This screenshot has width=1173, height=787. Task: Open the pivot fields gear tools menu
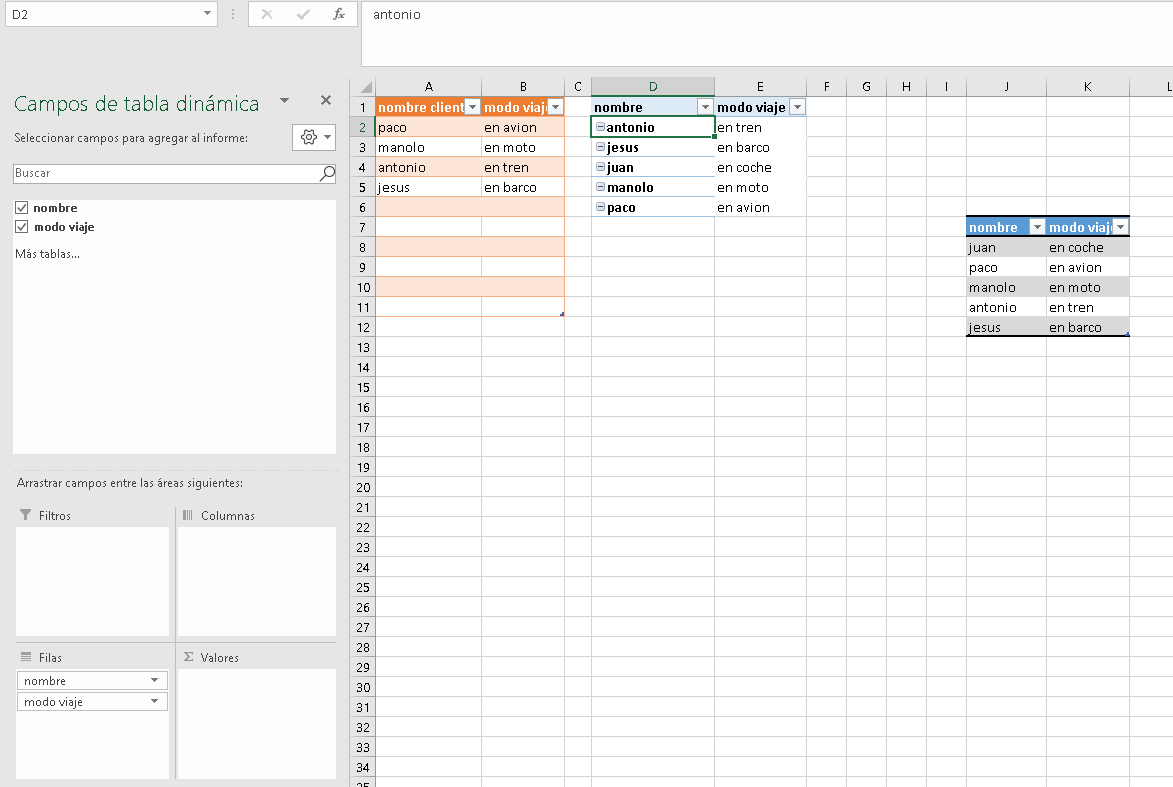313,138
